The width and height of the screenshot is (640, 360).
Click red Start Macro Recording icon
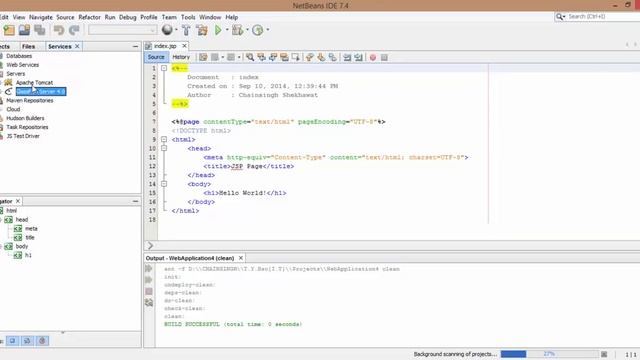click(373, 58)
